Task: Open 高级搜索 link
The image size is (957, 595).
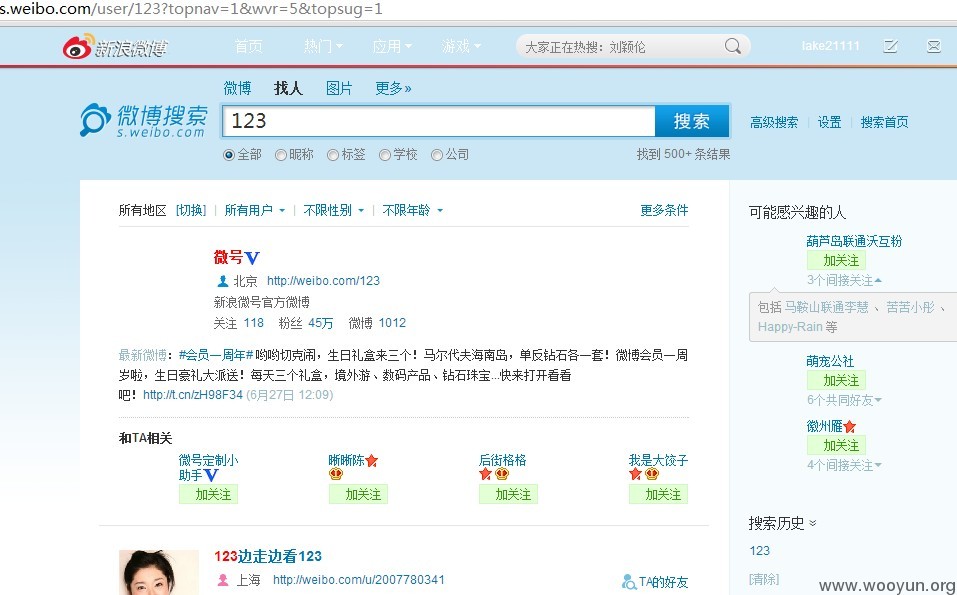Action: (774, 123)
